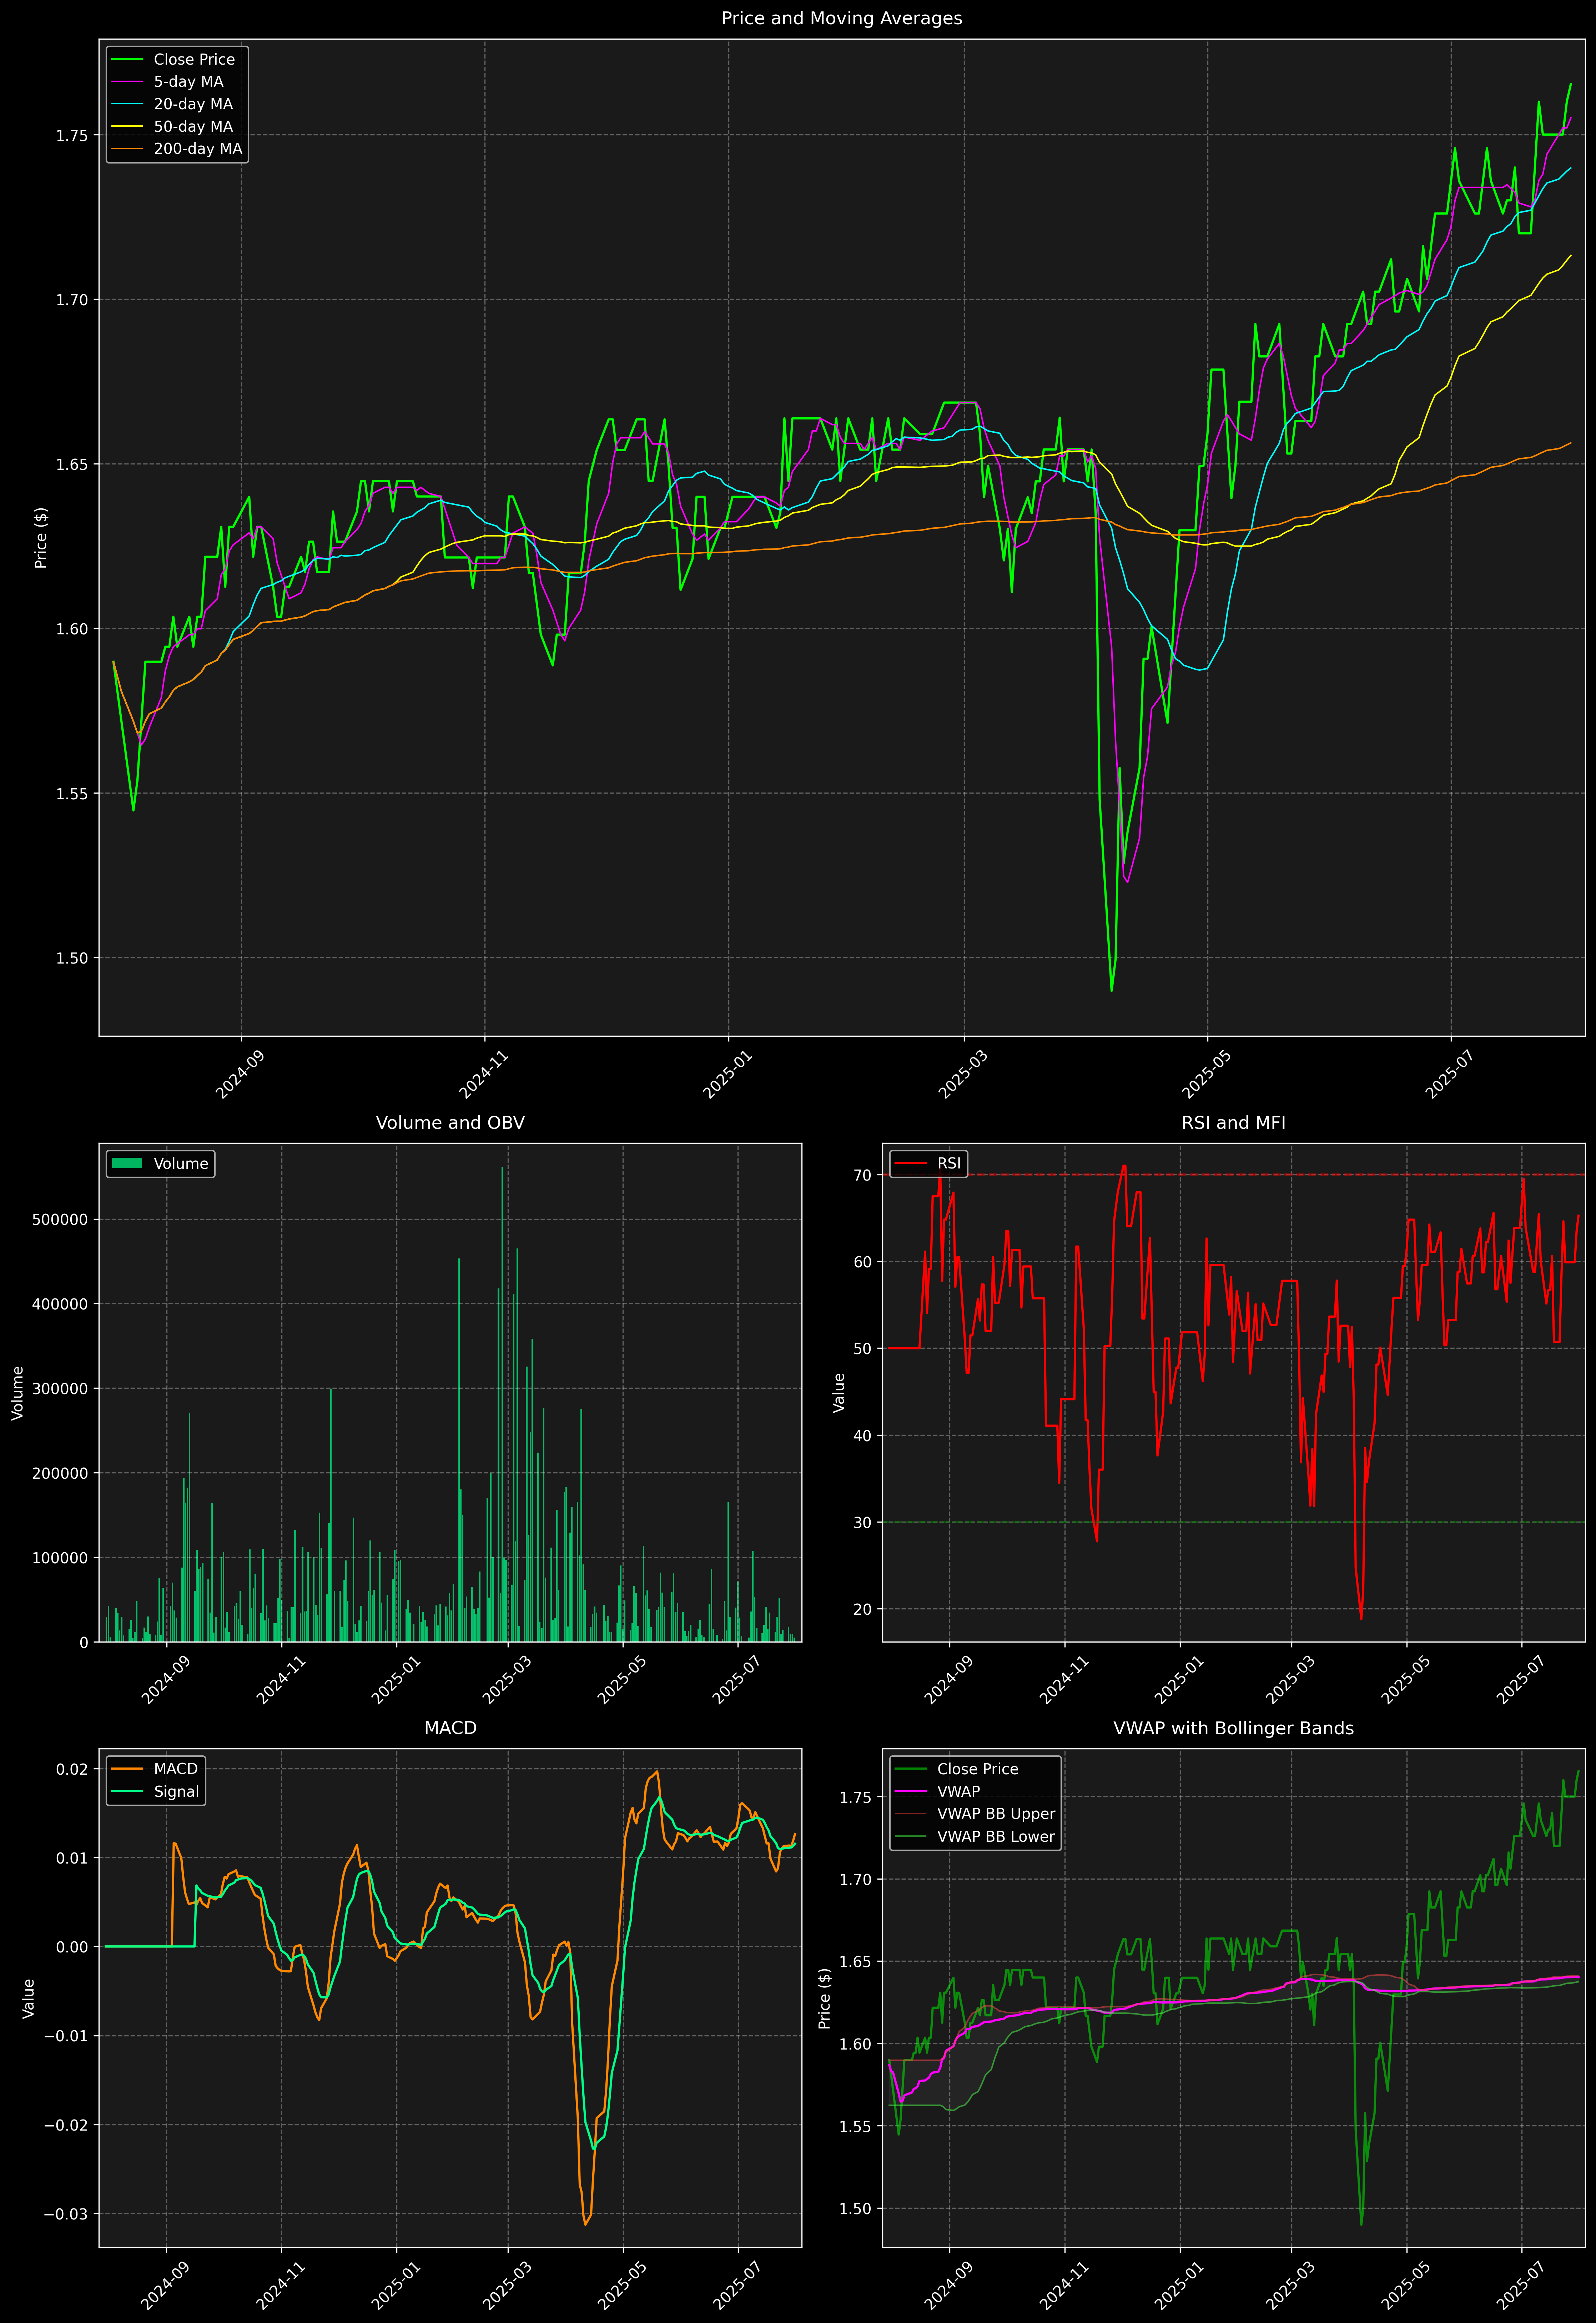Click the "Price ($)" axis label of top chart
1596x2323 pixels.
click(x=41, y=538)
